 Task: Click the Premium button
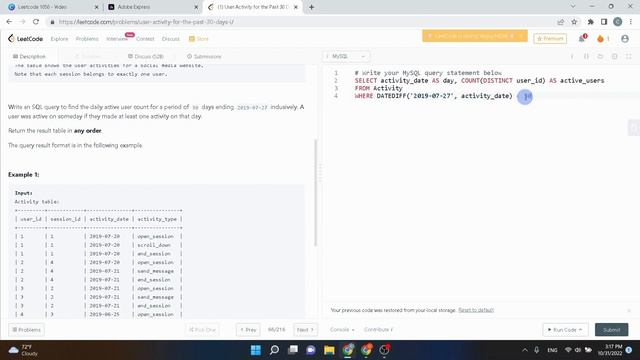tap(550, 39)
